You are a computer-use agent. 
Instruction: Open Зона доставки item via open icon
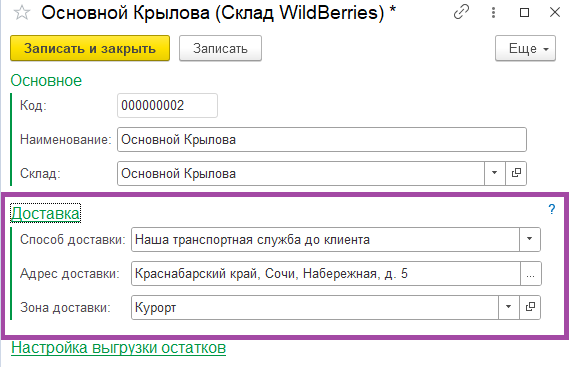tap(530, 307)
